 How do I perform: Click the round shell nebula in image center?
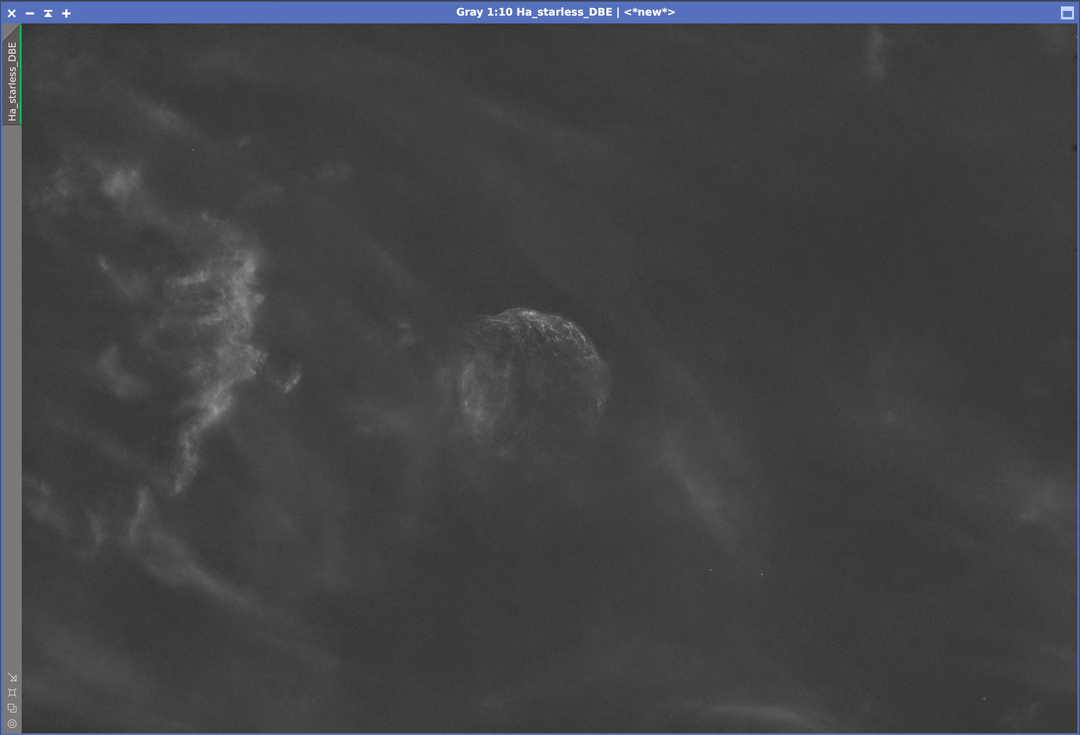[534, 375]
